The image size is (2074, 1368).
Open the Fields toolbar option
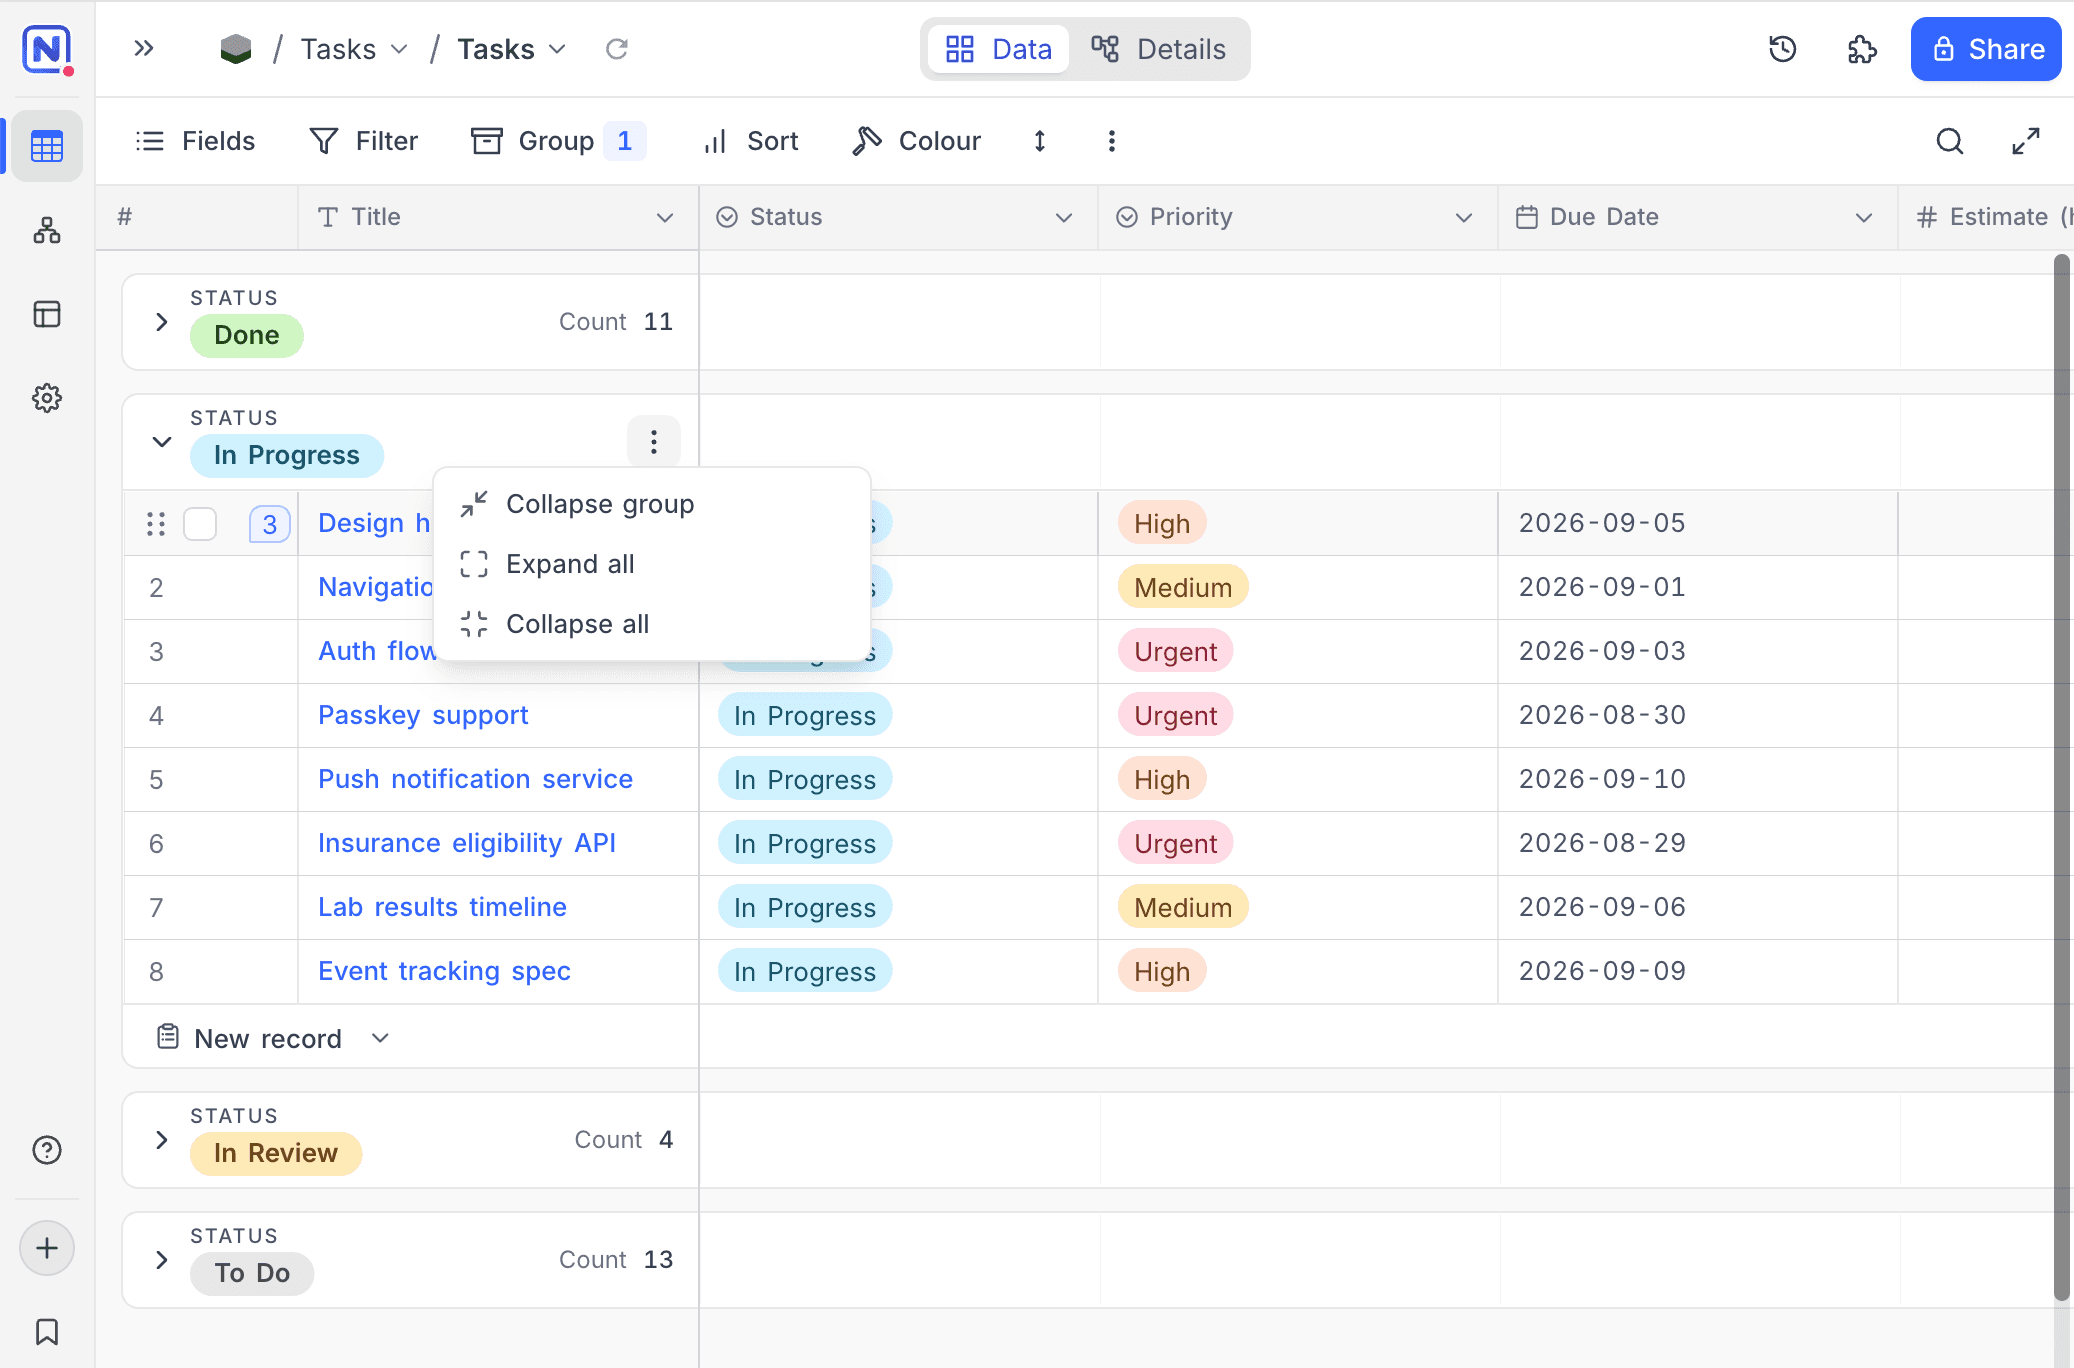(195, 141)
